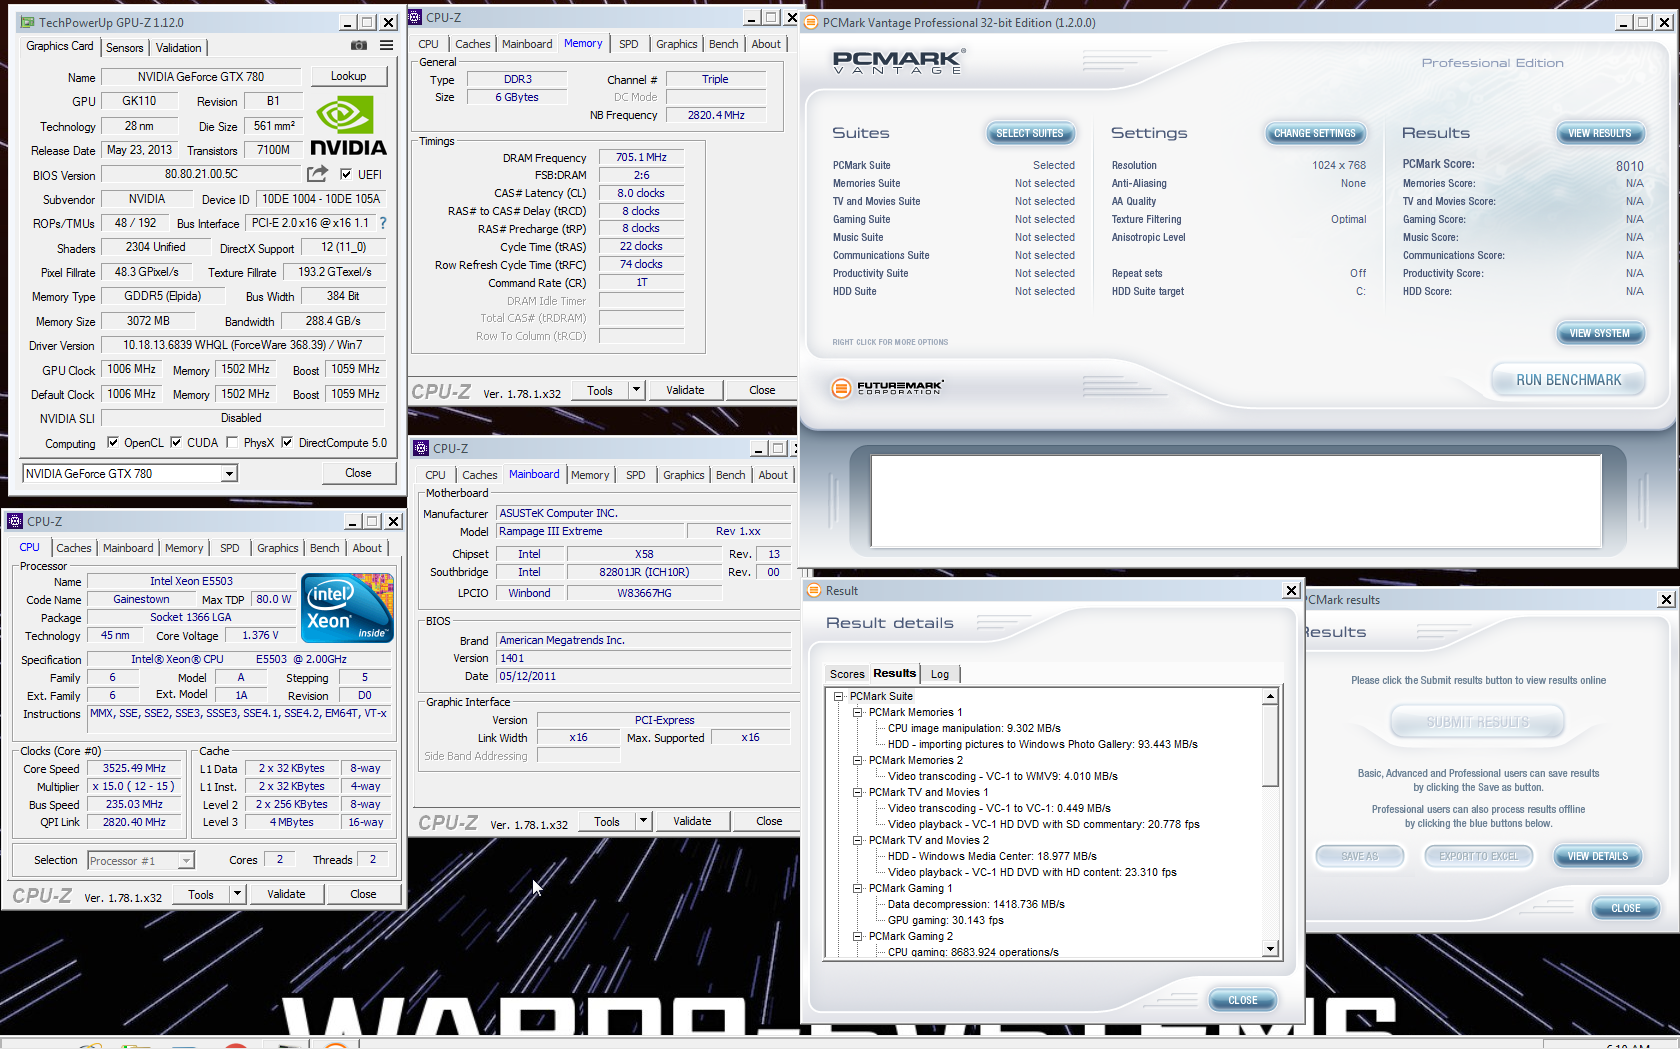This screenshot has width=1680, height=1050.
Task: Click the Gaming Suite row in Suites
Action: tap(954, 219)
